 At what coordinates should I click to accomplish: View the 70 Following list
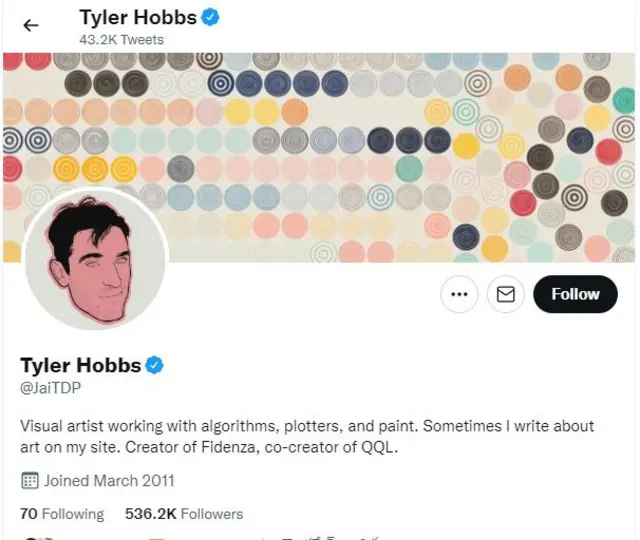[62, 514]
